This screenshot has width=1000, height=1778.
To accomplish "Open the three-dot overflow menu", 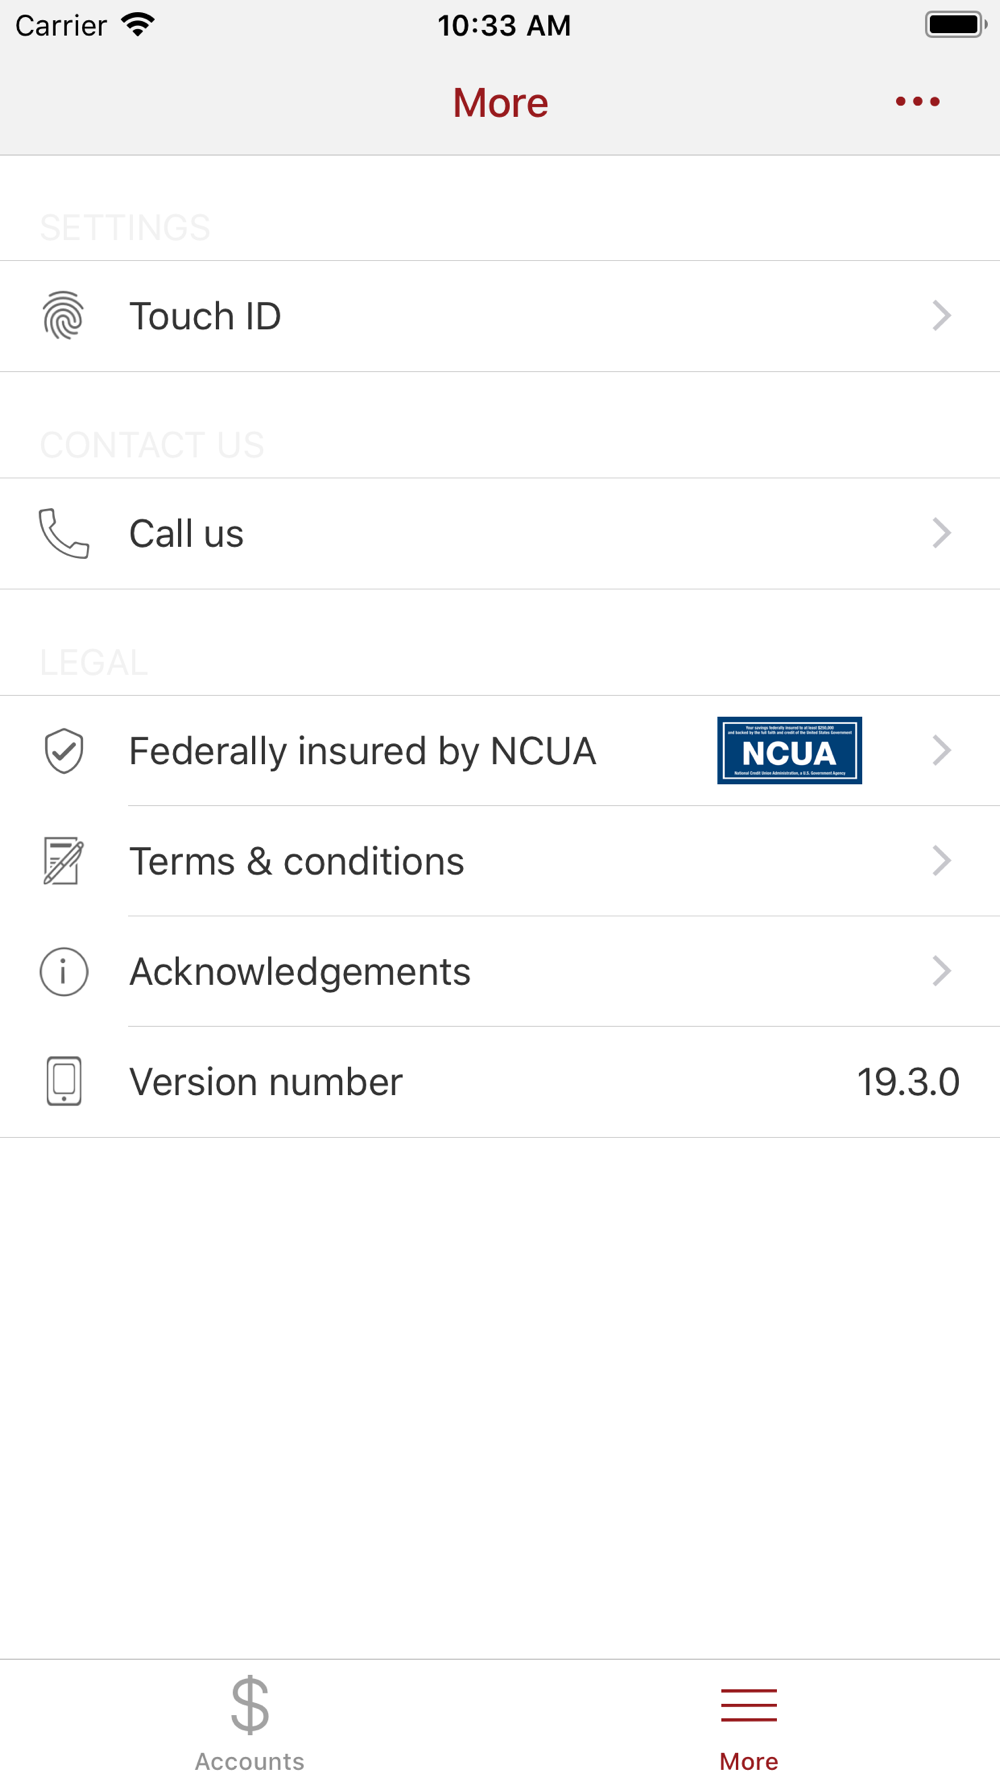I will [917, 102].
